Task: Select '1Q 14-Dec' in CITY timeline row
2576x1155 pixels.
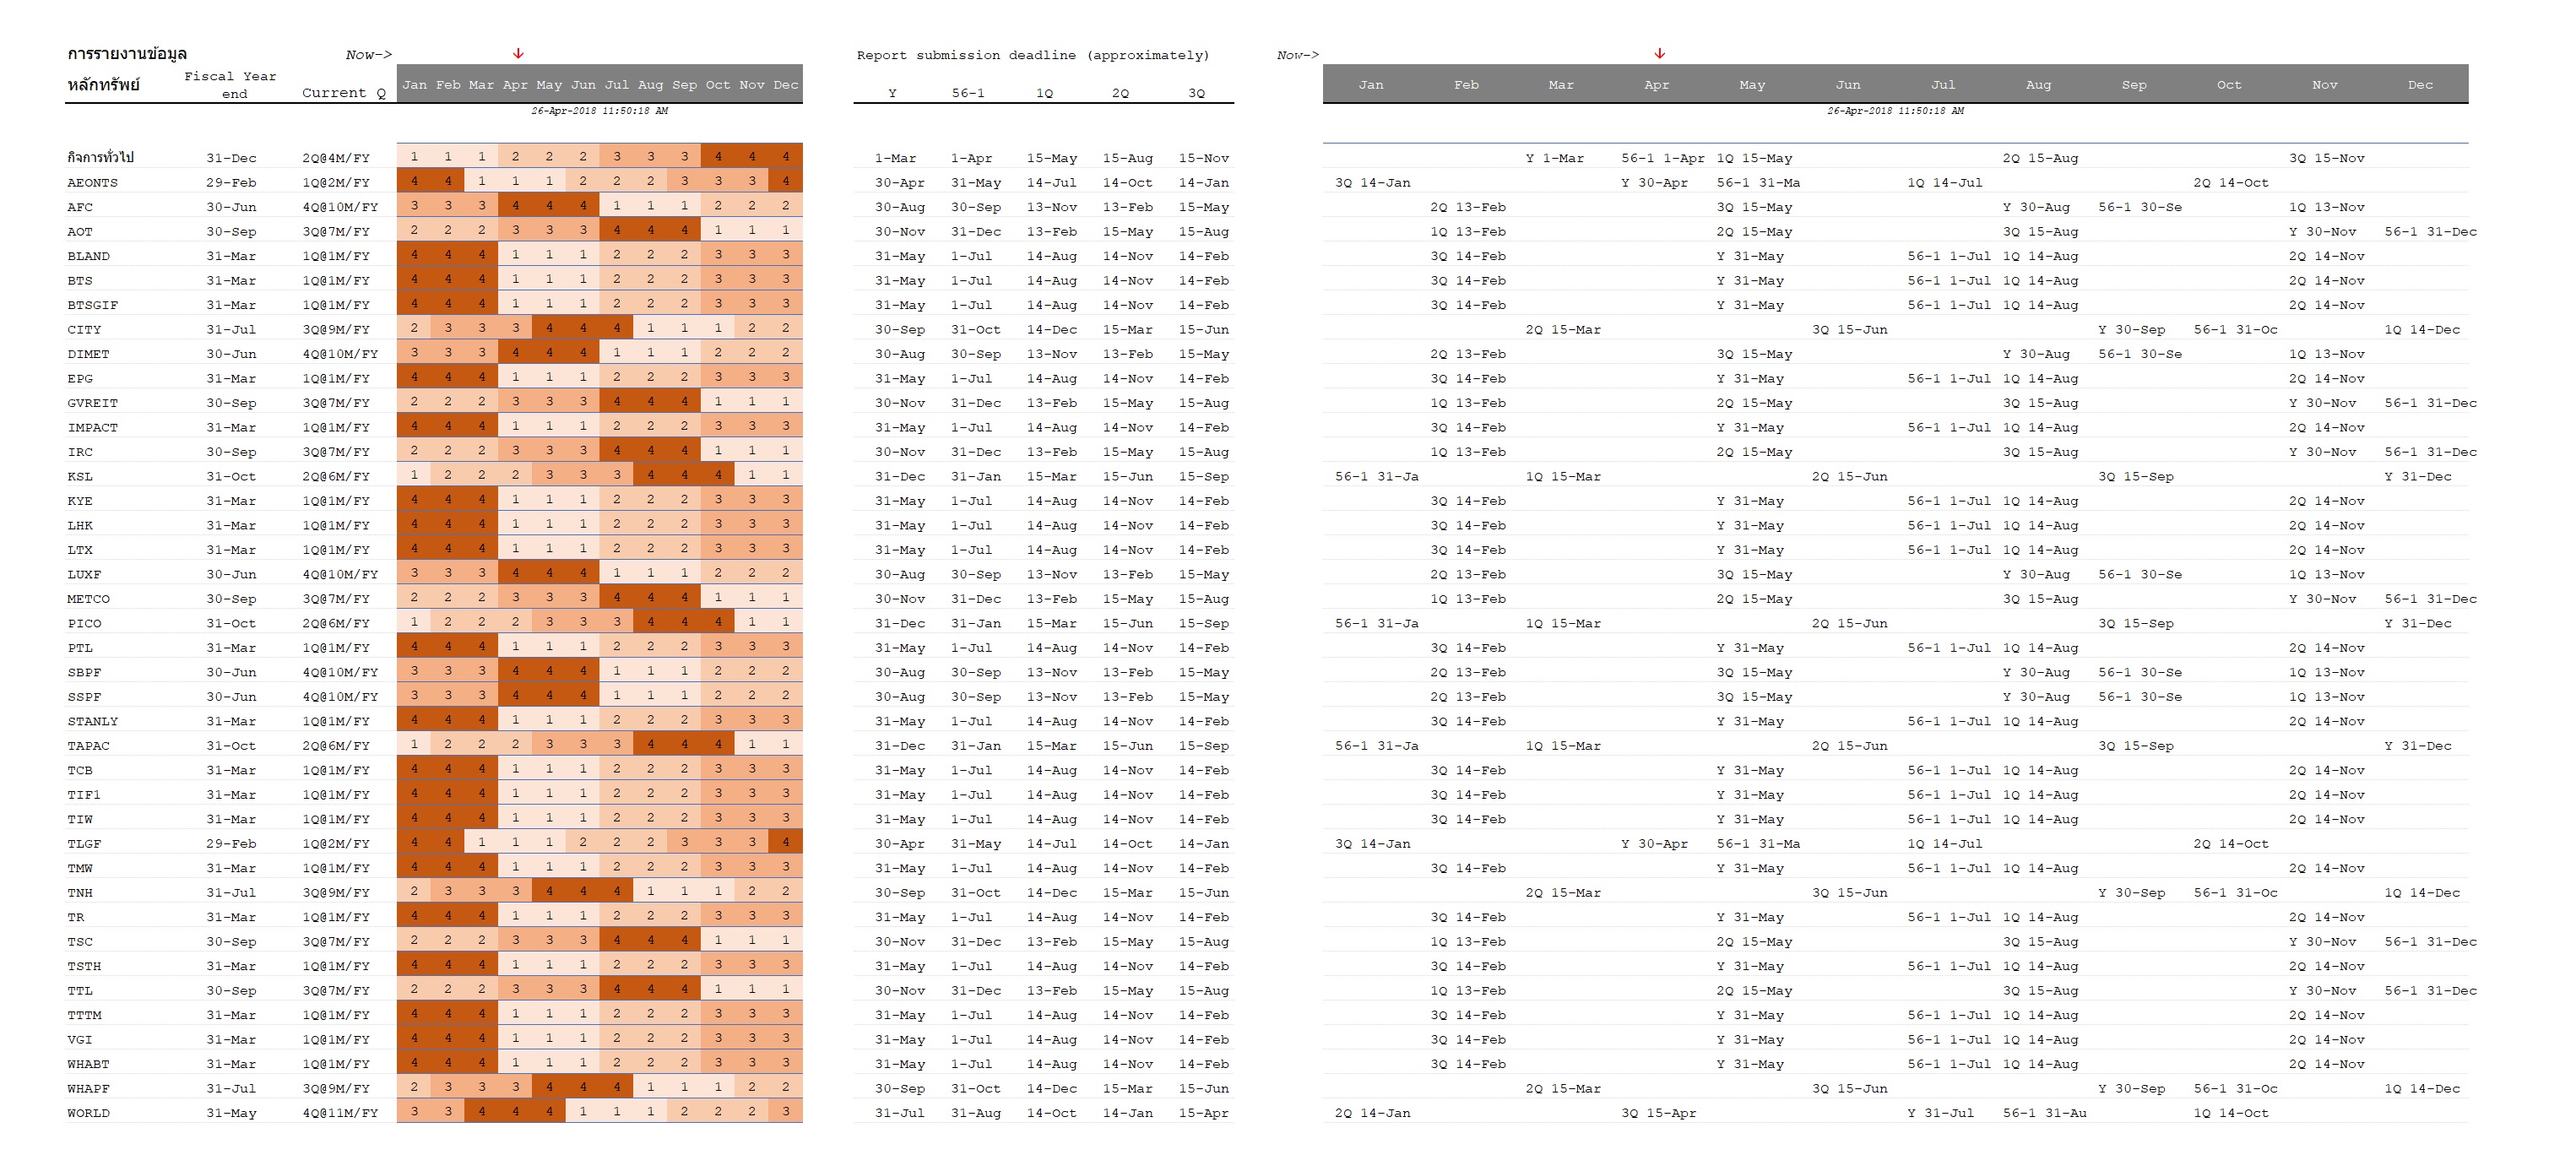Action: click(2422, 330)
